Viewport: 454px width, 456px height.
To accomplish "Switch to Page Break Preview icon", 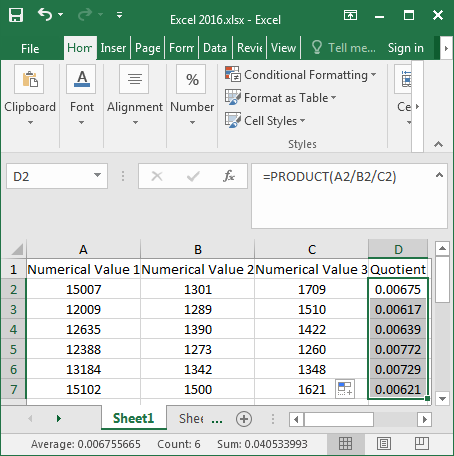I will point(422,444).
